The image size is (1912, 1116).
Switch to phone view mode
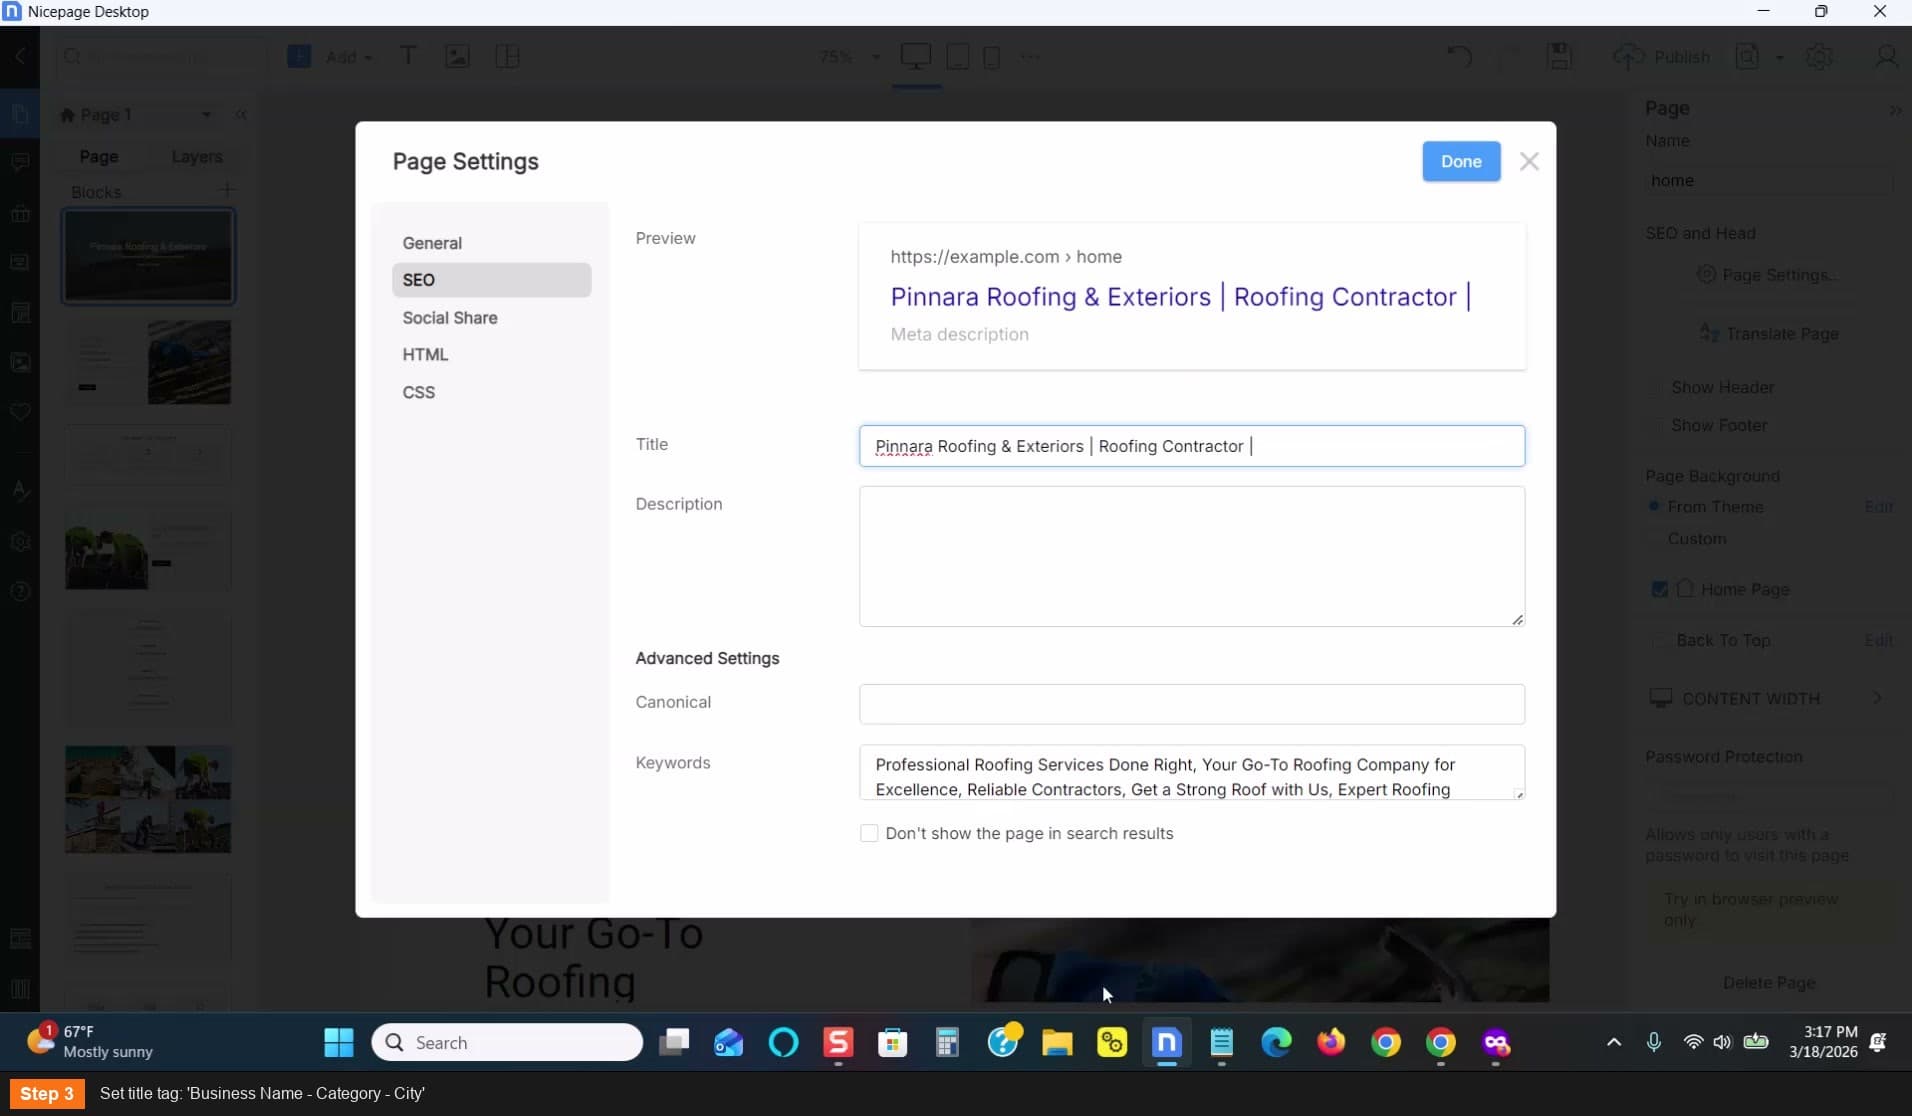992,57
